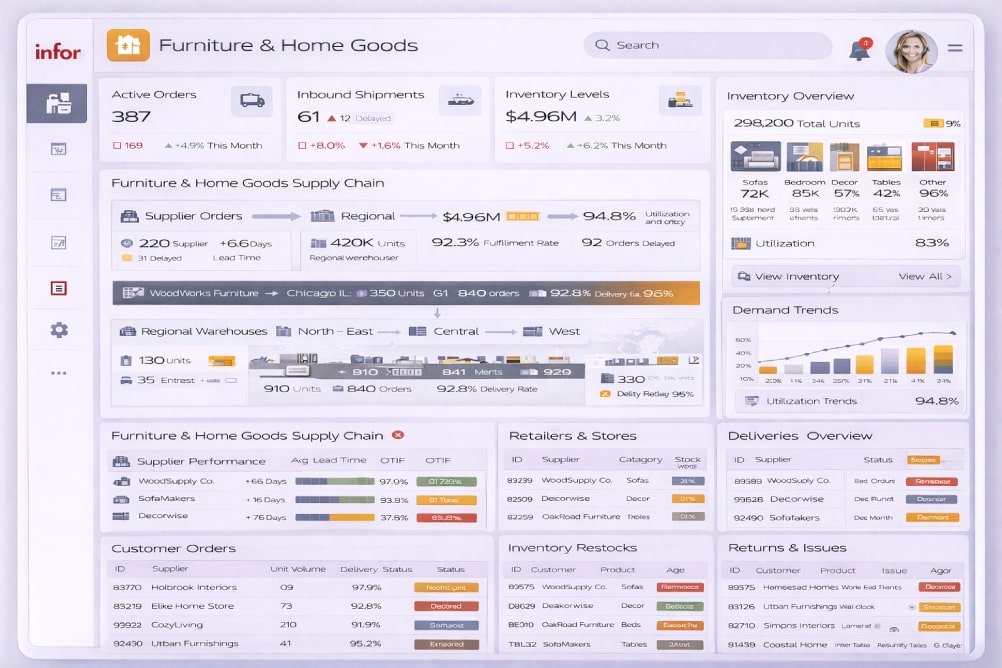Click the settings gear in sidebar
The width and height of the screenshot is (1002, 668).
(x=59, y=329)
